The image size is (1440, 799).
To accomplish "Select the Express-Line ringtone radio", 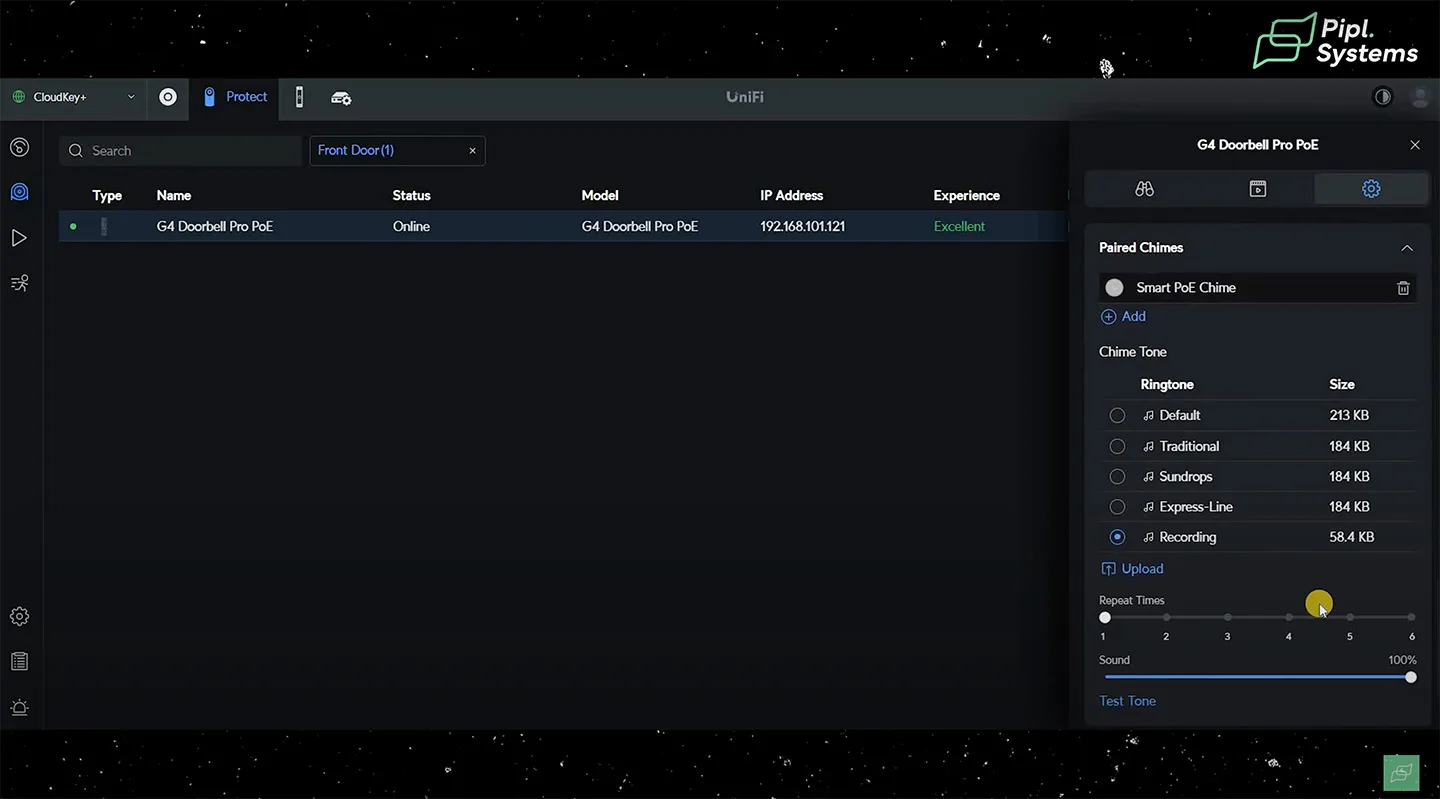I will 1117,507.
